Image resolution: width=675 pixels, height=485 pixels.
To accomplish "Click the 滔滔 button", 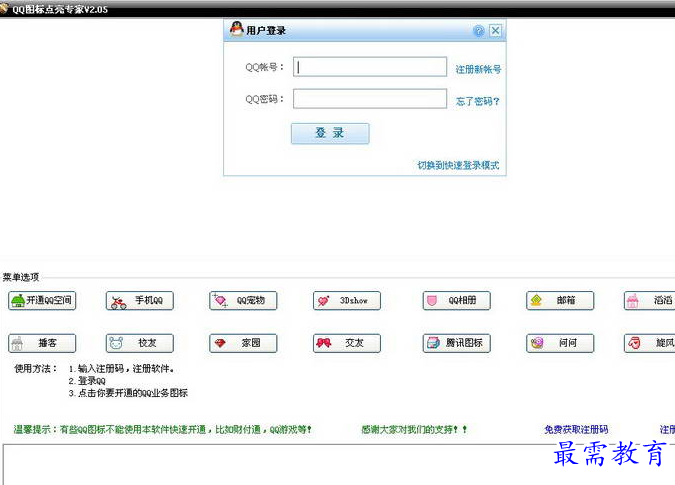I will (x=650, y=300).
